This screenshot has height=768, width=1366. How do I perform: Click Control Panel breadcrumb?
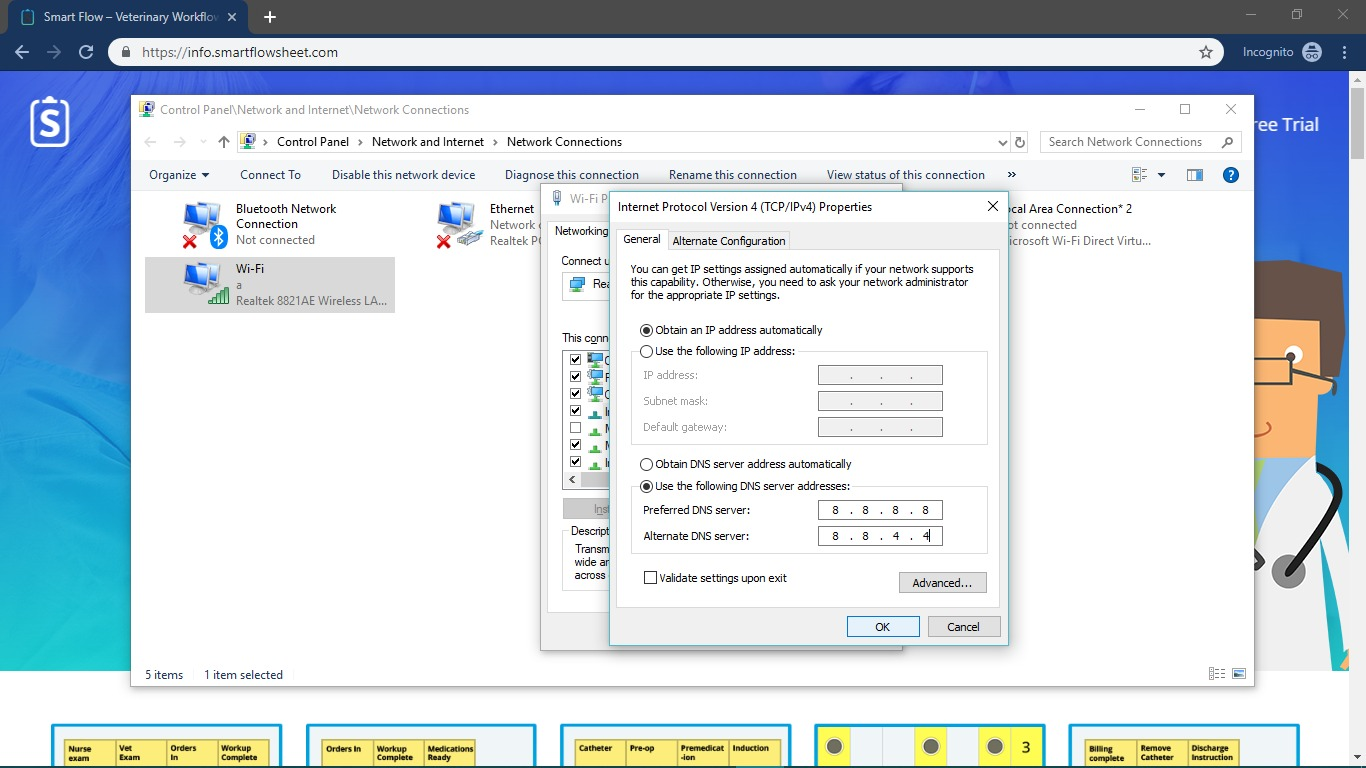click(x=313, y=142)
